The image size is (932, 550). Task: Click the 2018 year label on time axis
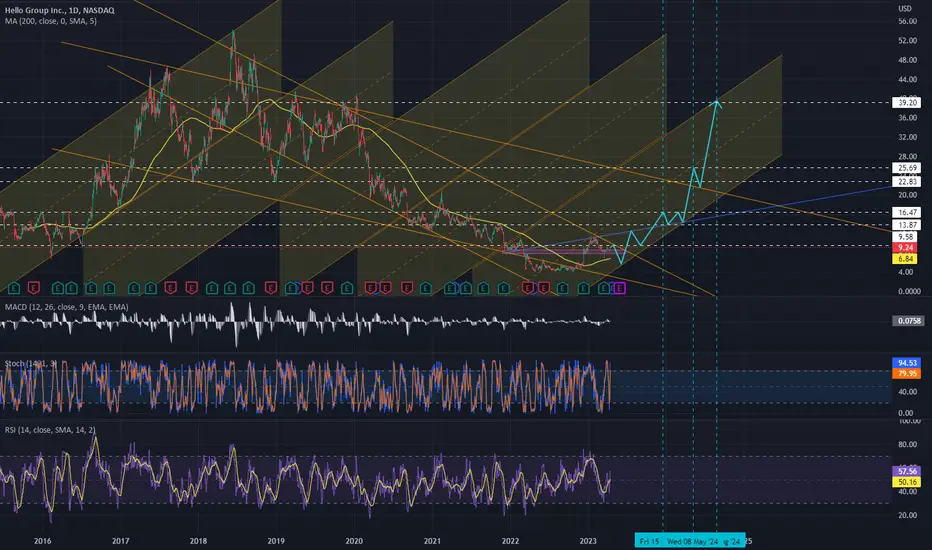(x=198, y=541)
